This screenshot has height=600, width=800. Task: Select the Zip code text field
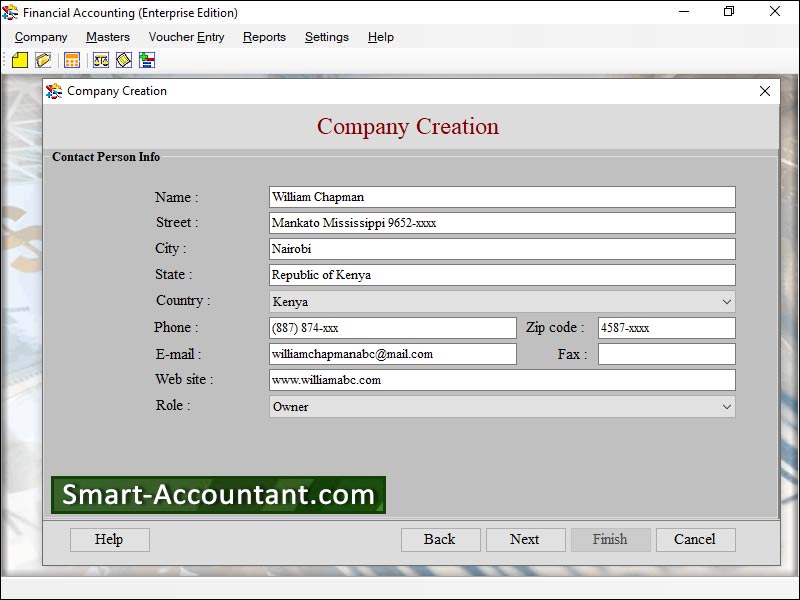[x=666, y=328]
